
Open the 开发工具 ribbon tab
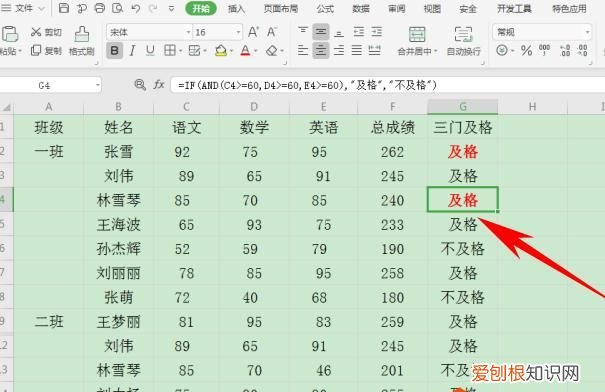pyautogui.click(x=514, y=8)
